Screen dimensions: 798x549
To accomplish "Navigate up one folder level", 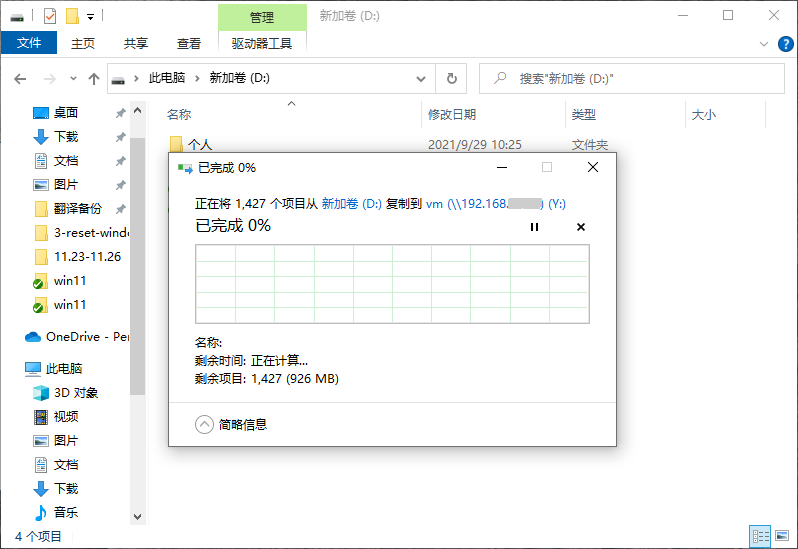I will [94, 78].
